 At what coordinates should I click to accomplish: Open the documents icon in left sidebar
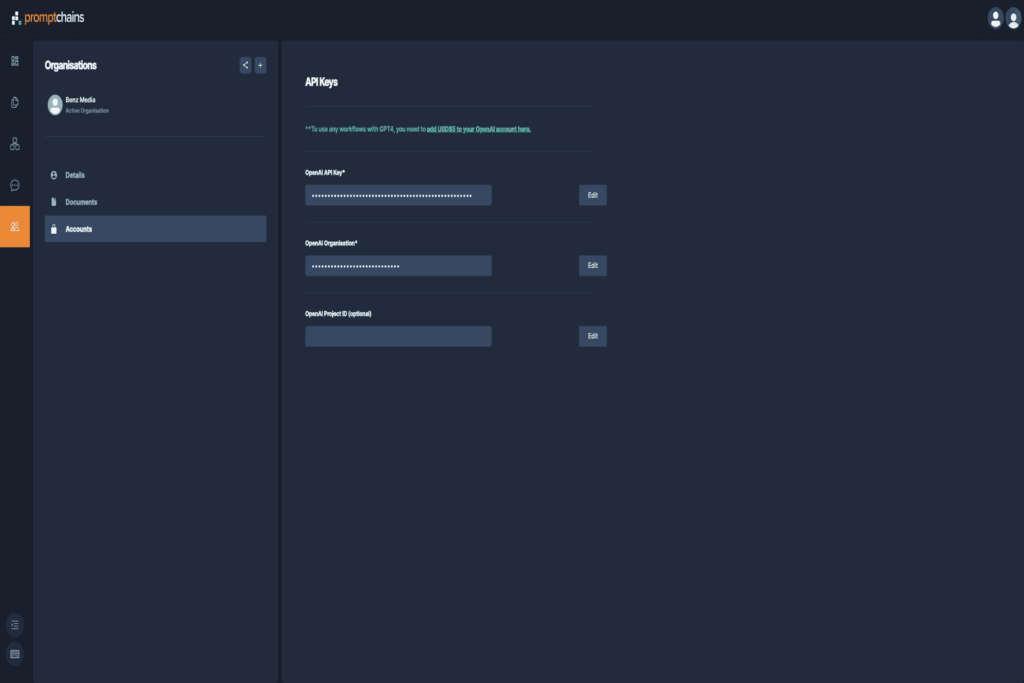point(14,103)
